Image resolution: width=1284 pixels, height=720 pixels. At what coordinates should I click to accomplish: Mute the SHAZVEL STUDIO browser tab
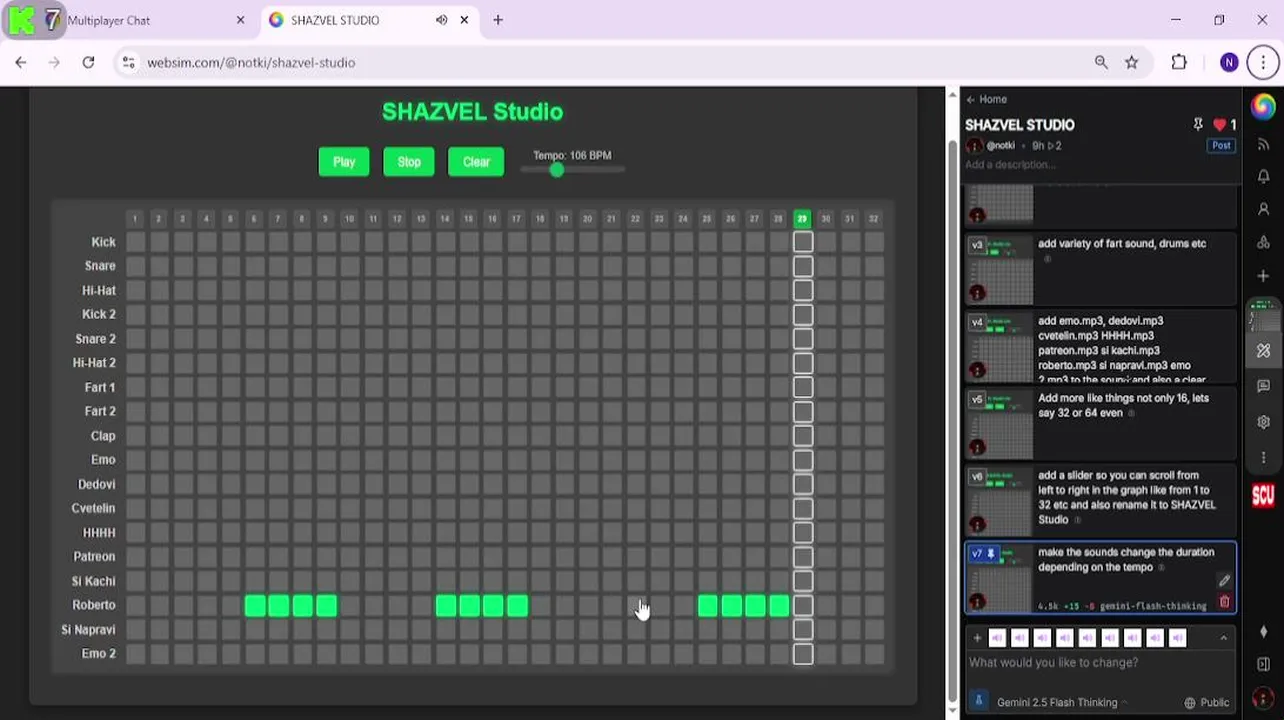tap(441, 20)
